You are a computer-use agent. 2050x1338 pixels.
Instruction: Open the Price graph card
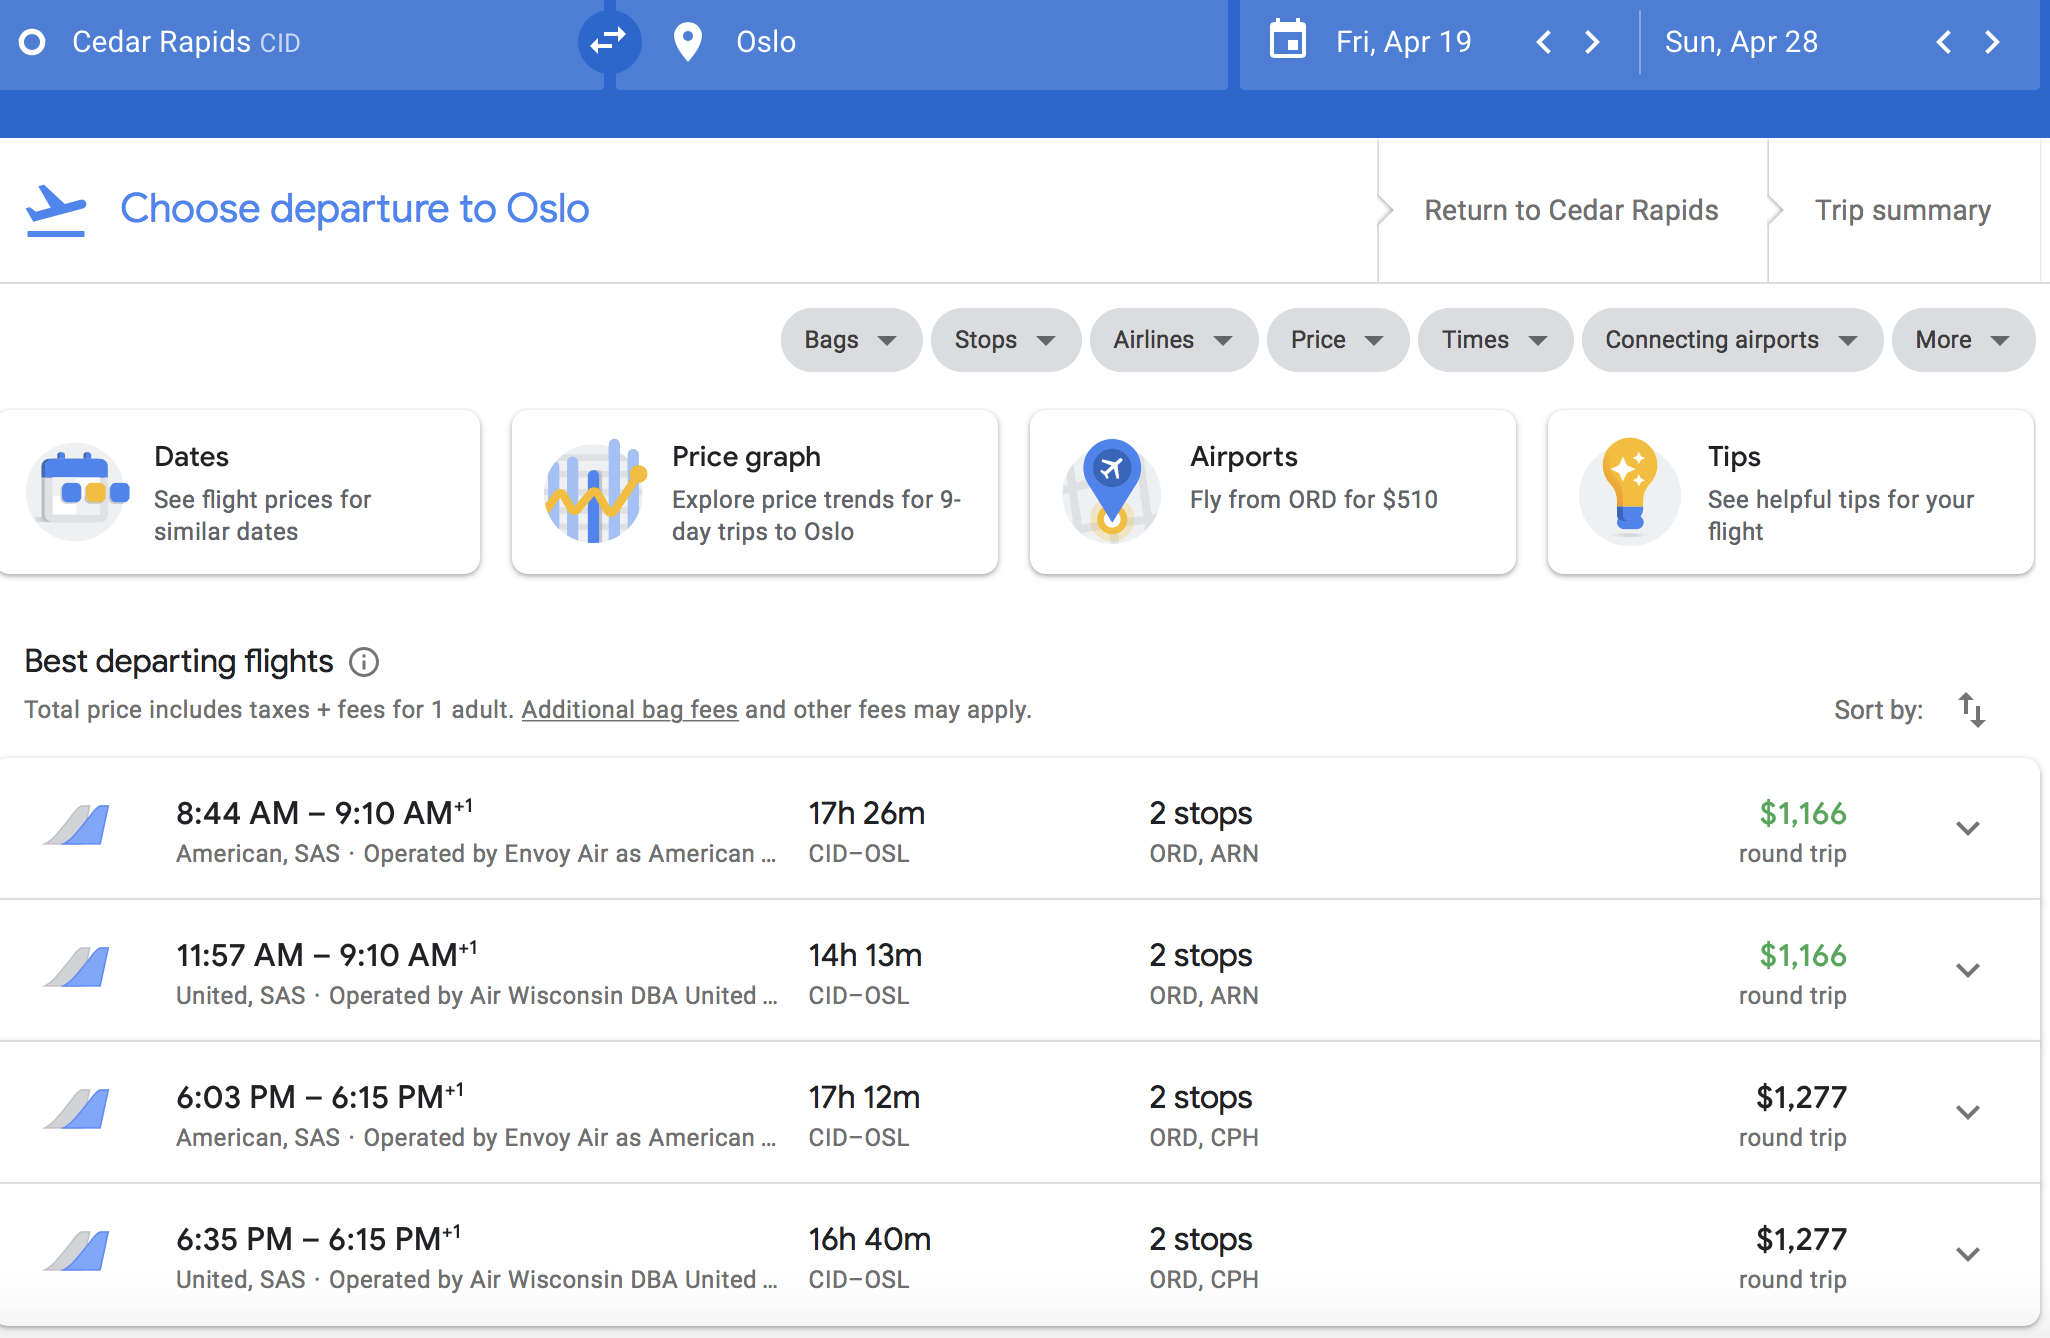tap(754, 492)
